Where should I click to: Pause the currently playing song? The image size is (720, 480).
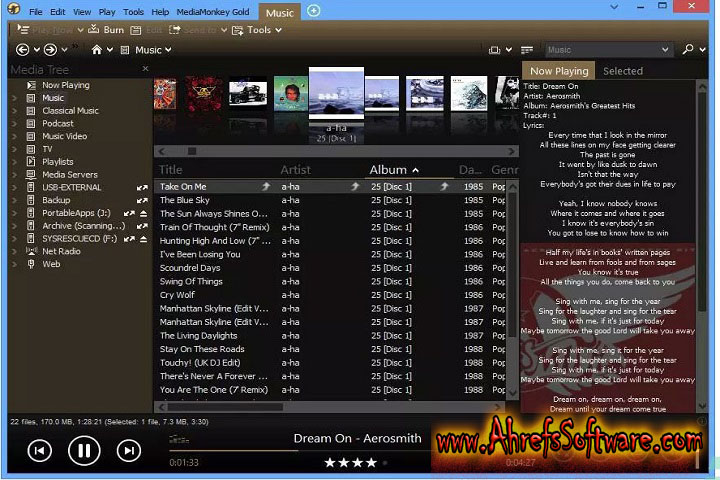(84, 451)
